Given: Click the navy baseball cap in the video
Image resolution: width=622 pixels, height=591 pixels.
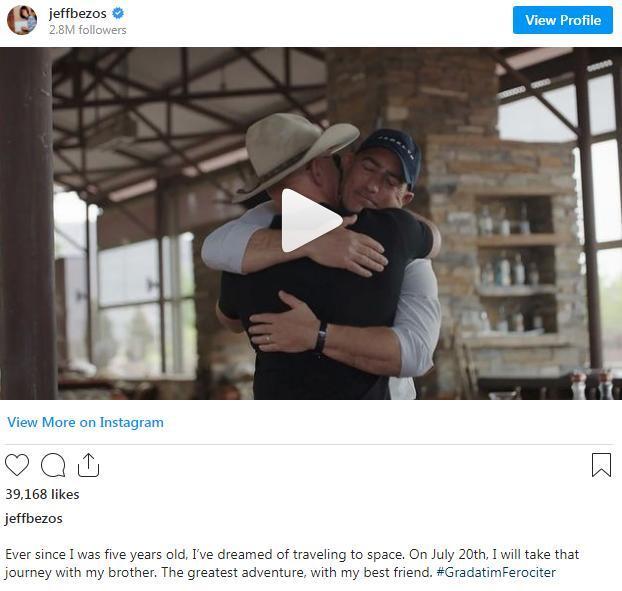Looking at the screenshot, I should coord(391,155).
